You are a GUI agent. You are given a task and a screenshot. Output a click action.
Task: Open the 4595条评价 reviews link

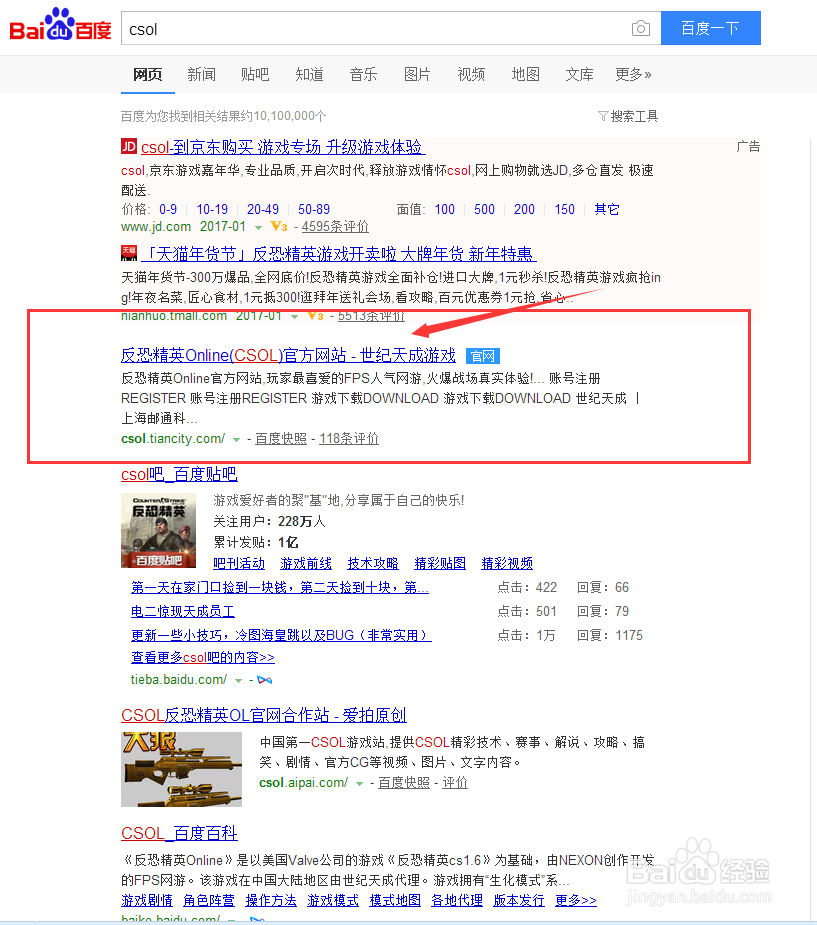point(334,226)
